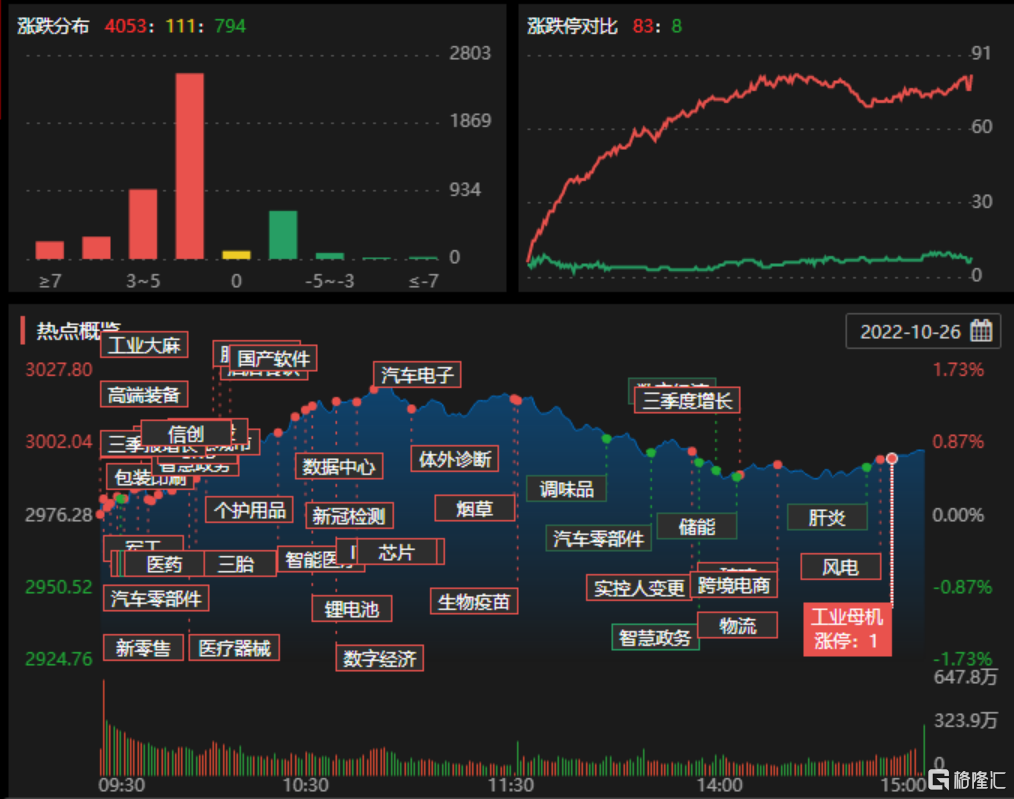Click the 体外诊断 tag
This screenshot has height=799, width=1014.
click(455, 459)
